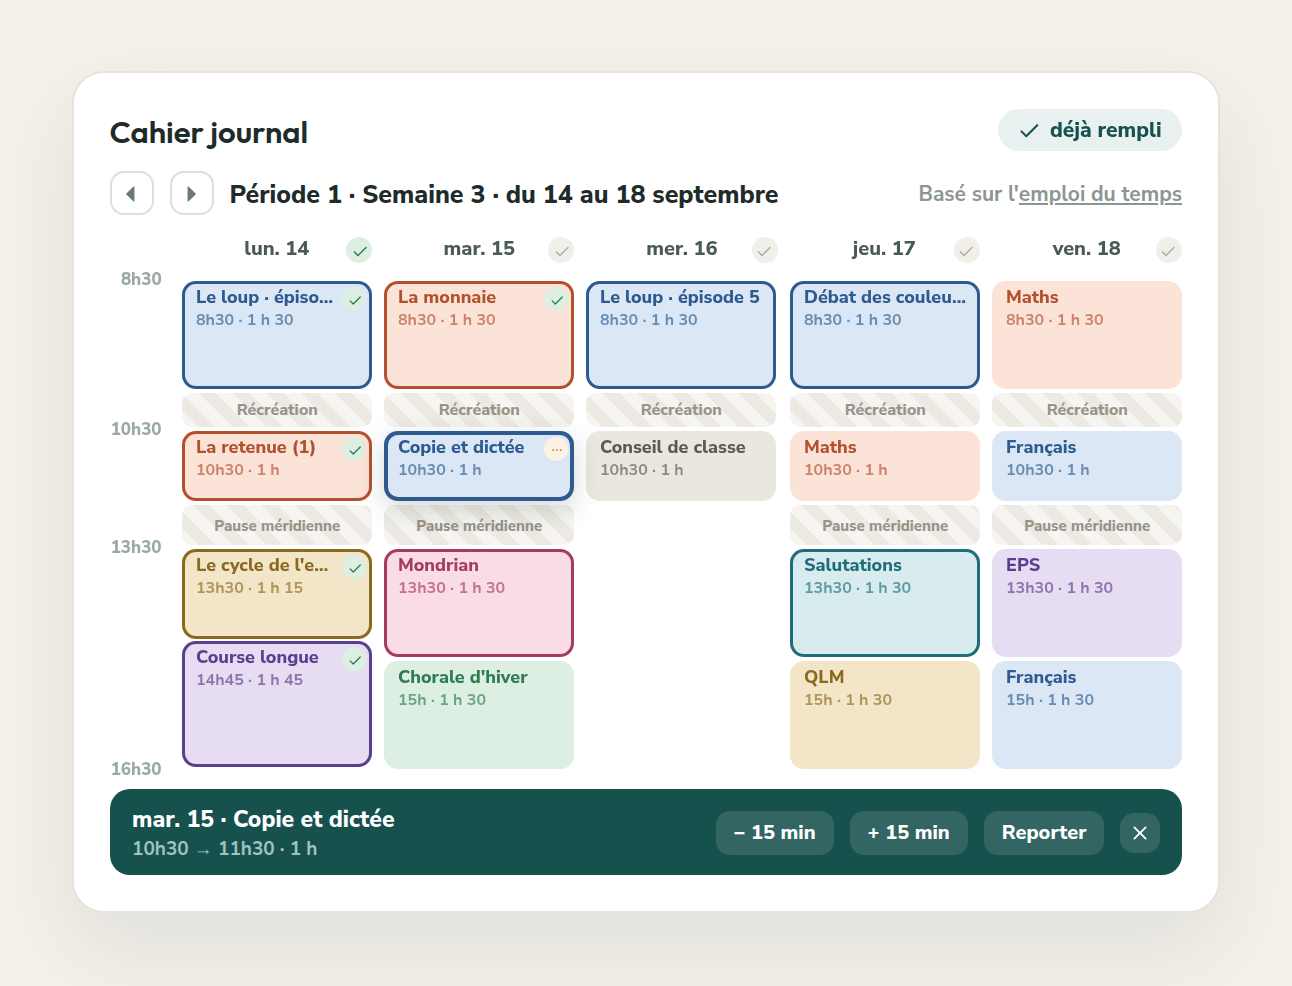Click Thursday's Pause méridienne strip
This screenshot has height=986, width=1292.
point(885,526)
